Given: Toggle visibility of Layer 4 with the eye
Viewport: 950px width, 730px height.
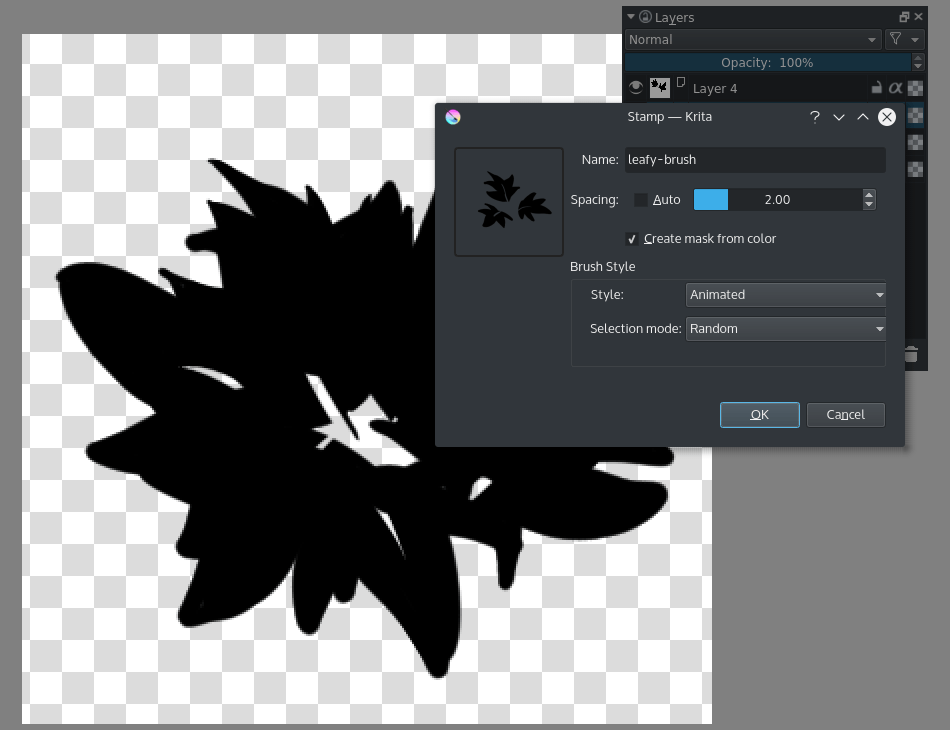Looking at the screenshot, I should (x=636, y=88).
